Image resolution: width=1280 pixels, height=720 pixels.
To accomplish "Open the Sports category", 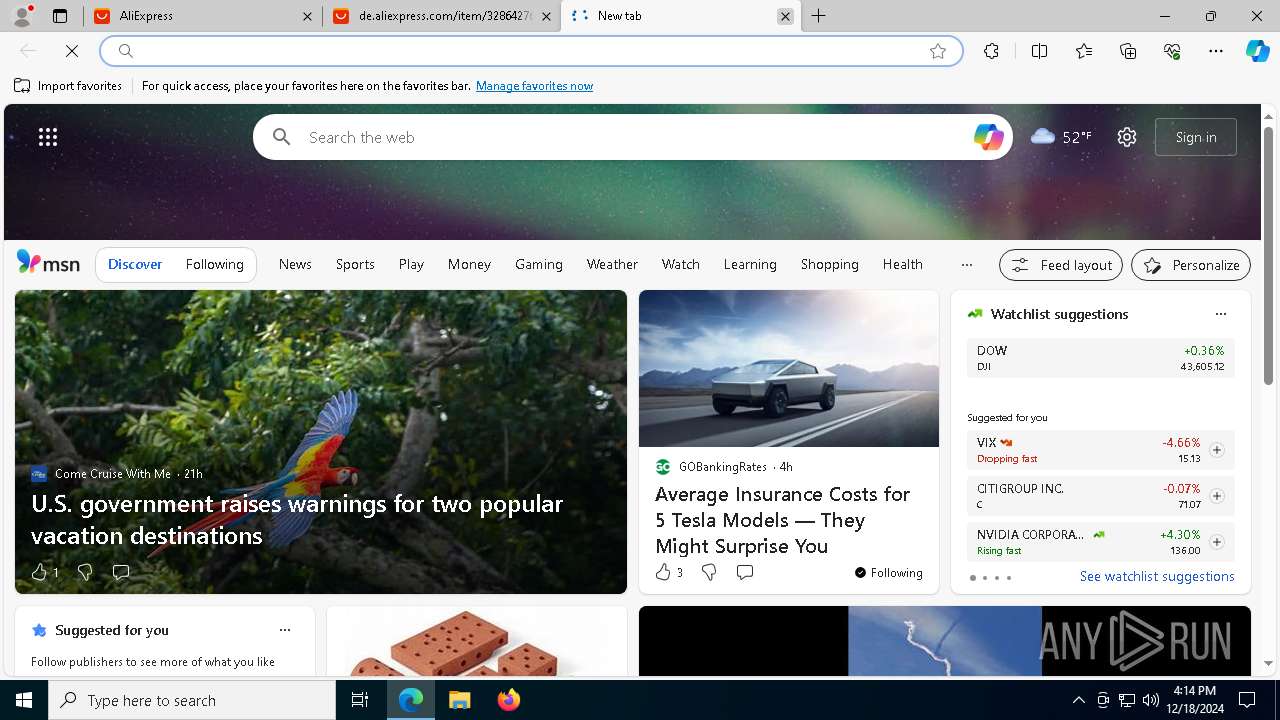I will coord(355,264).
